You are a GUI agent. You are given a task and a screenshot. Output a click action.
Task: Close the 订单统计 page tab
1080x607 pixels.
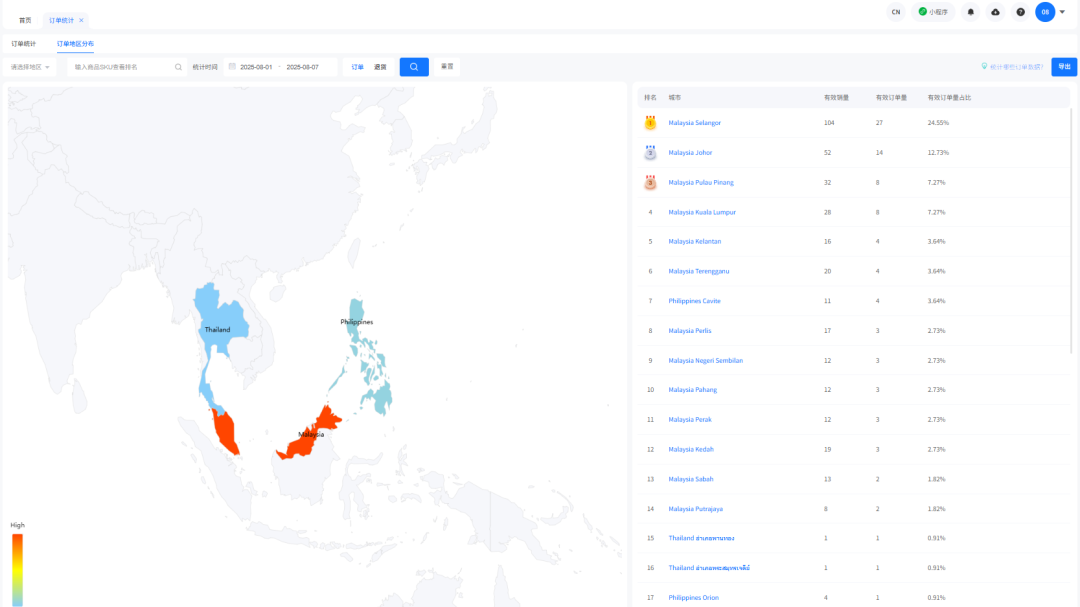81,21
